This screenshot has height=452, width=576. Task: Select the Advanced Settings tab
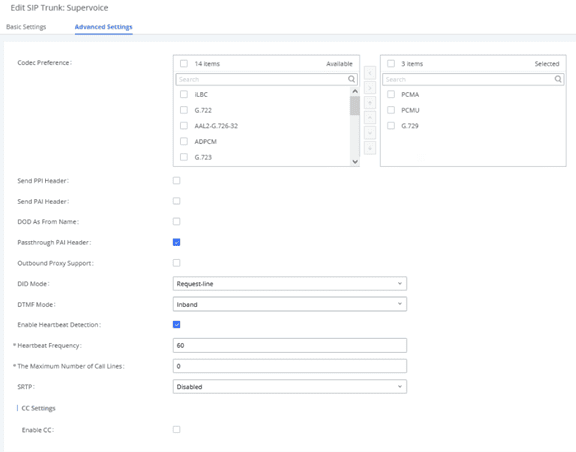coord(104,27)
